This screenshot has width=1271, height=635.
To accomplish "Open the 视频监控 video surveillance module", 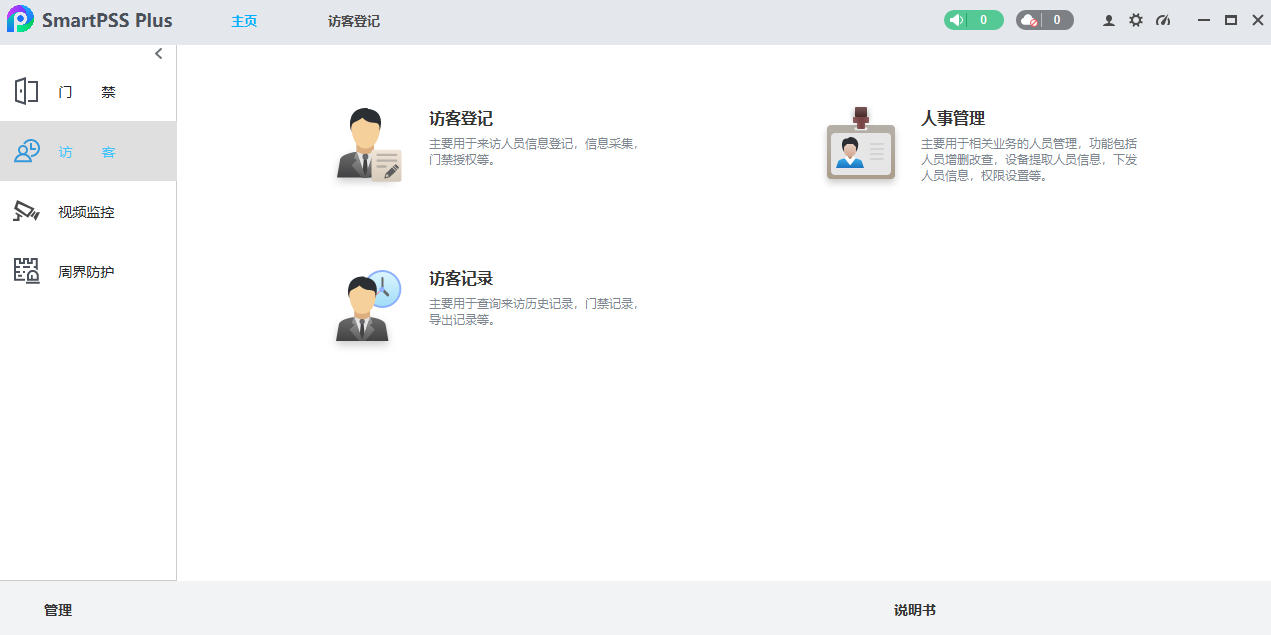I will click(x=88, y=211).
